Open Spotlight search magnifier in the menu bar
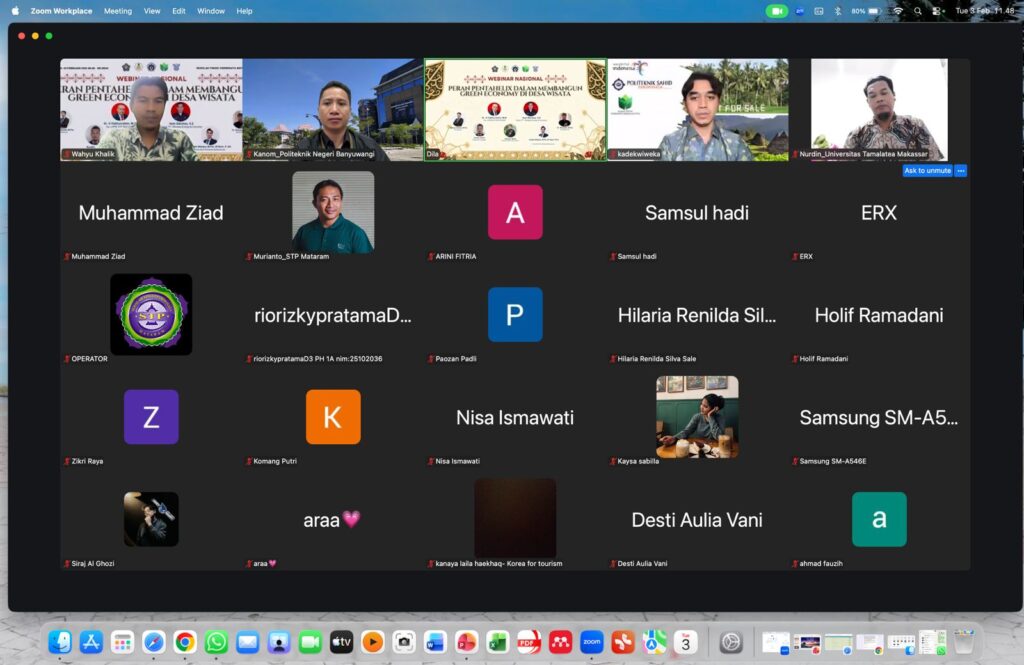 tap(918, 11)
